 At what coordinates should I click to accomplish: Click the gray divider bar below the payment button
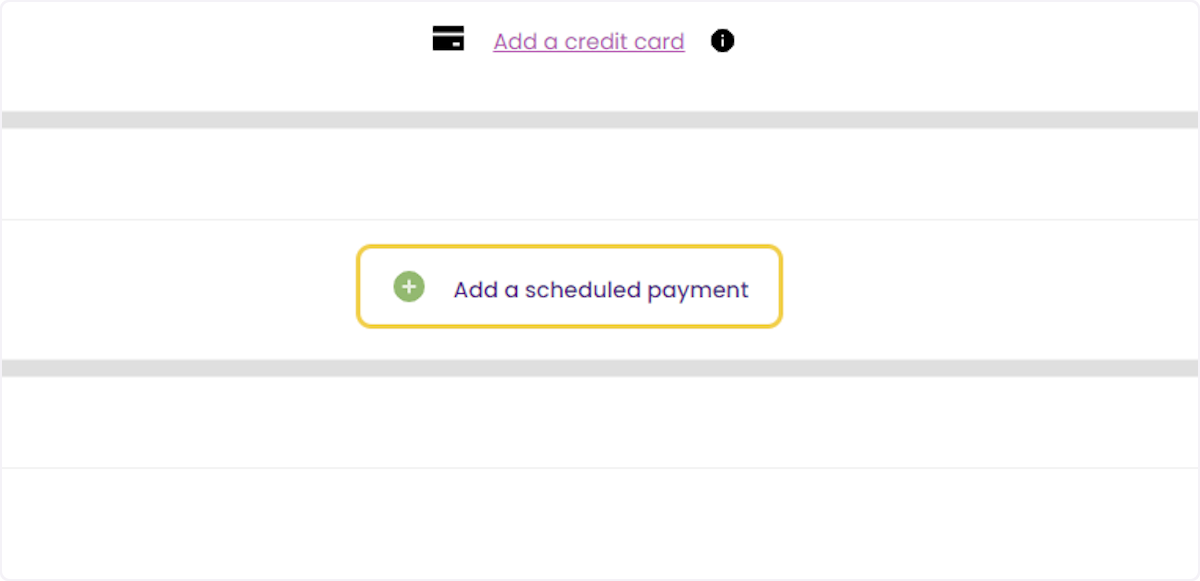[x=600, y=366]
